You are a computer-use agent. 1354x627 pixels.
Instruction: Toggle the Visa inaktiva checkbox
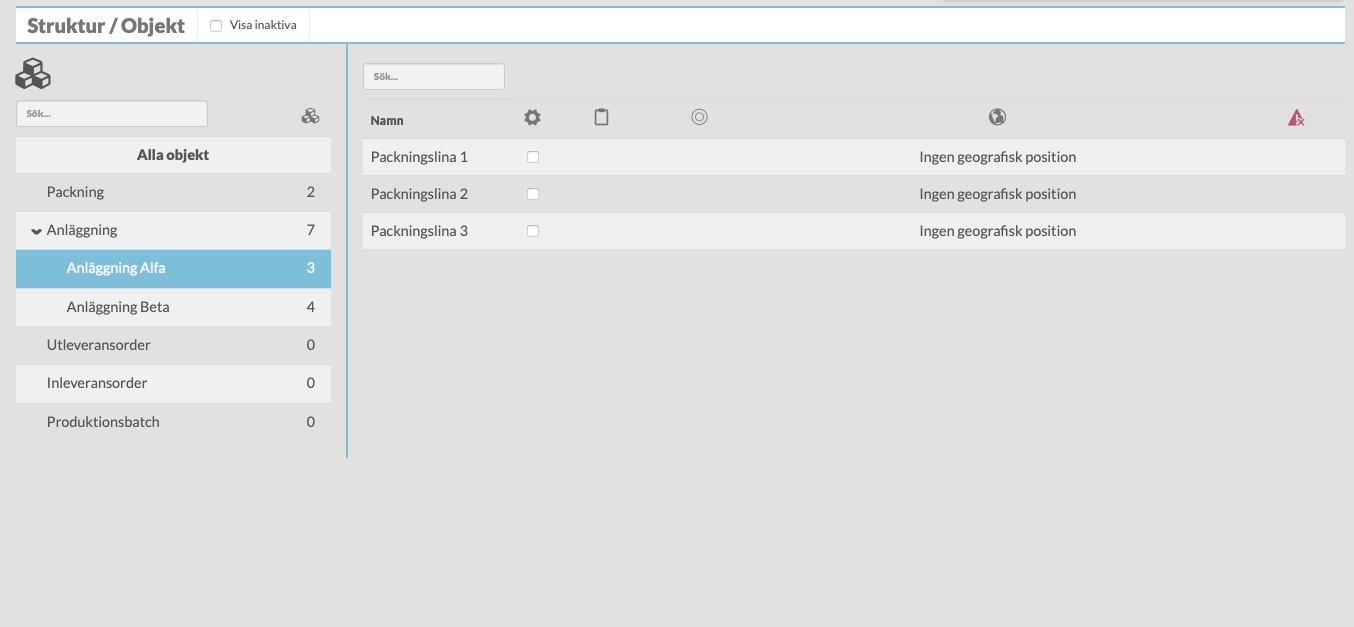(x=216, y=26)
